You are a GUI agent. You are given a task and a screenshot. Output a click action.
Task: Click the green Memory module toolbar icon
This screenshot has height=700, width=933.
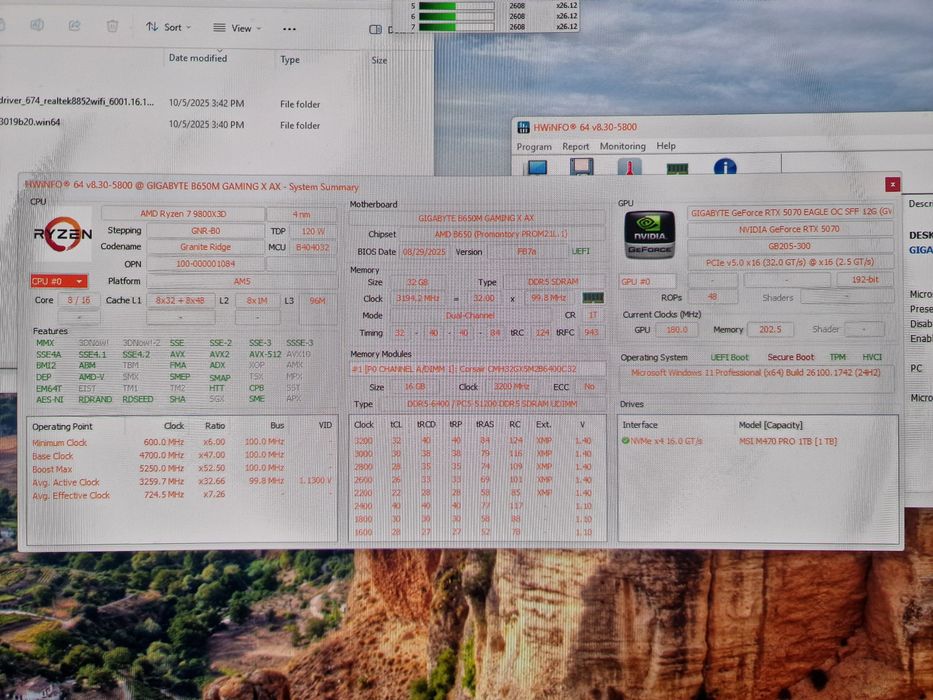[677, 168]
